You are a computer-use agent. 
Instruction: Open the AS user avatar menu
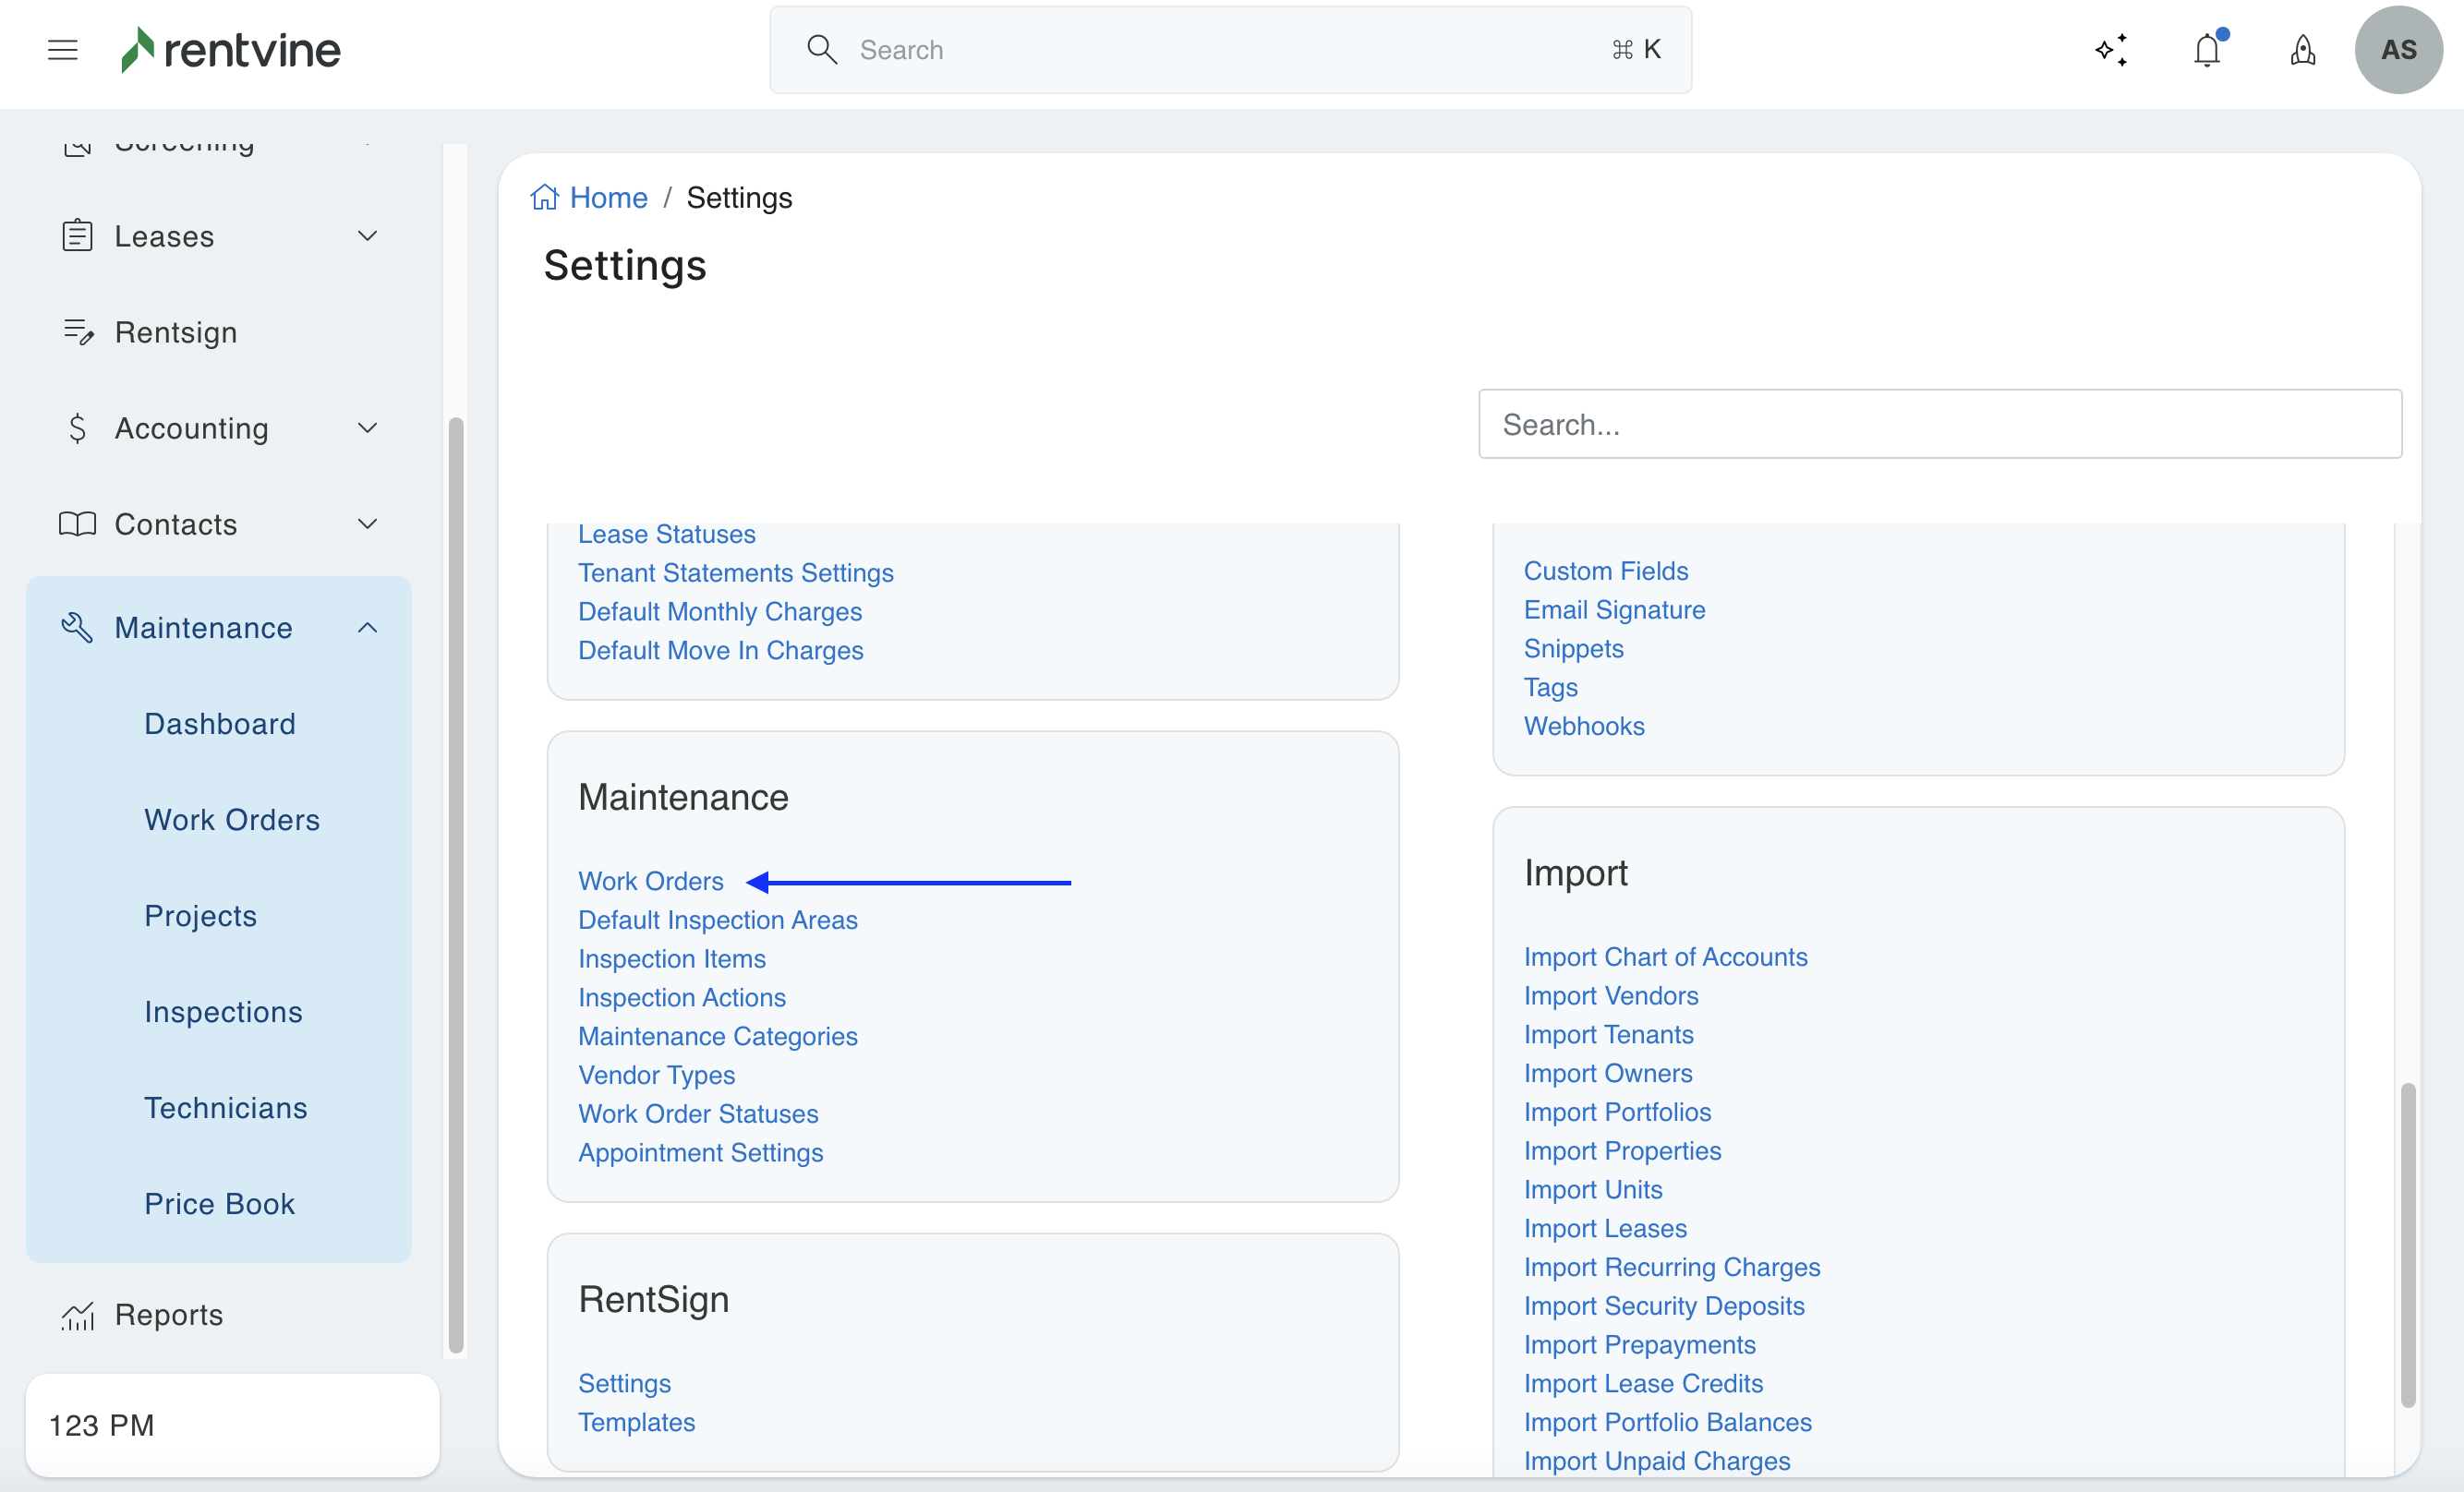coord(2398,50)
